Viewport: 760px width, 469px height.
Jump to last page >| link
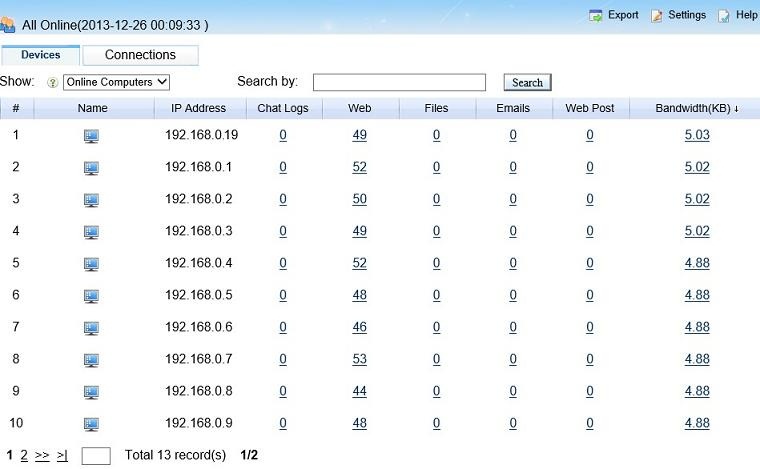(x=62, y=455)
